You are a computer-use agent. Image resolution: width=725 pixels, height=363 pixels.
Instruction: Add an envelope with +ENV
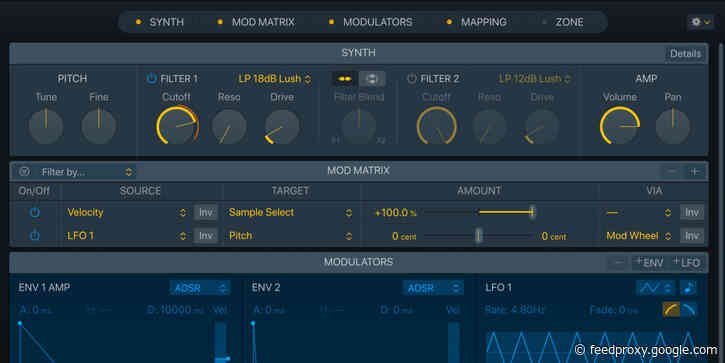pos(650,262)
